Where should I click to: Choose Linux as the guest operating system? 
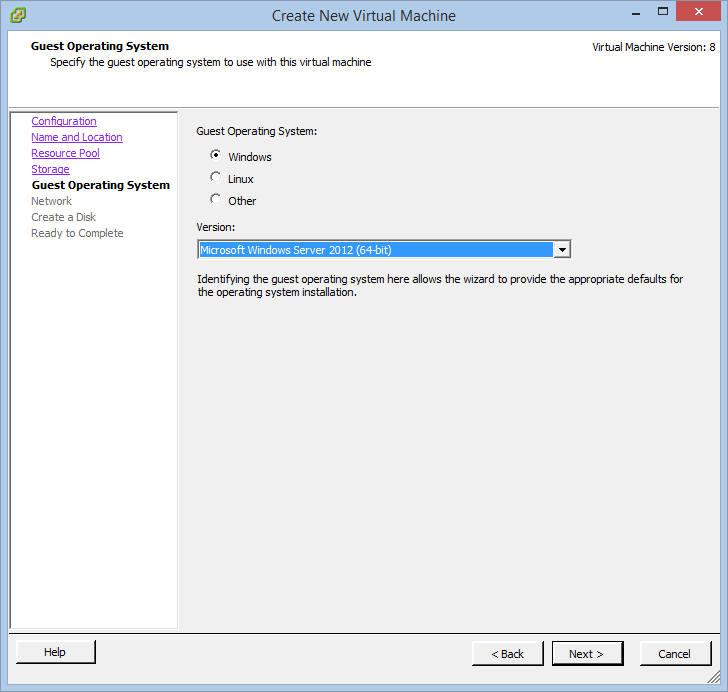pos(216,178)
